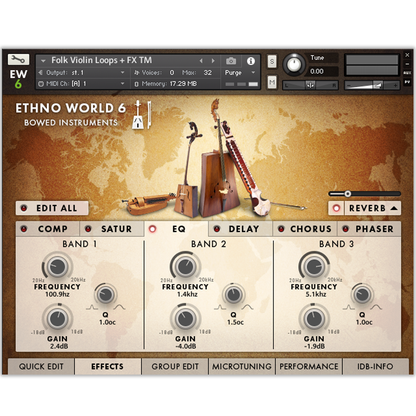Load next instrument preset arrow

pyautogui.click(x=213, y=61)
